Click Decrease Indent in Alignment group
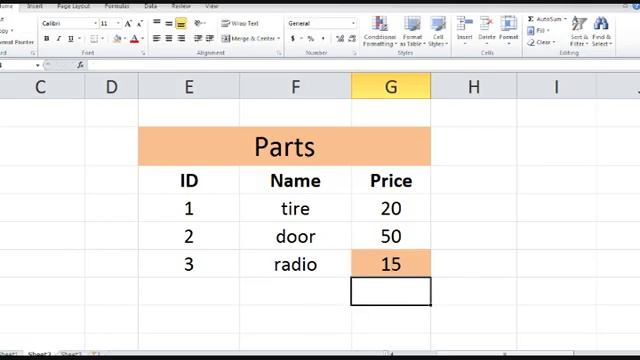Image resolution: width=640 pixels, height=360 pixels. [x=198, y=38]
